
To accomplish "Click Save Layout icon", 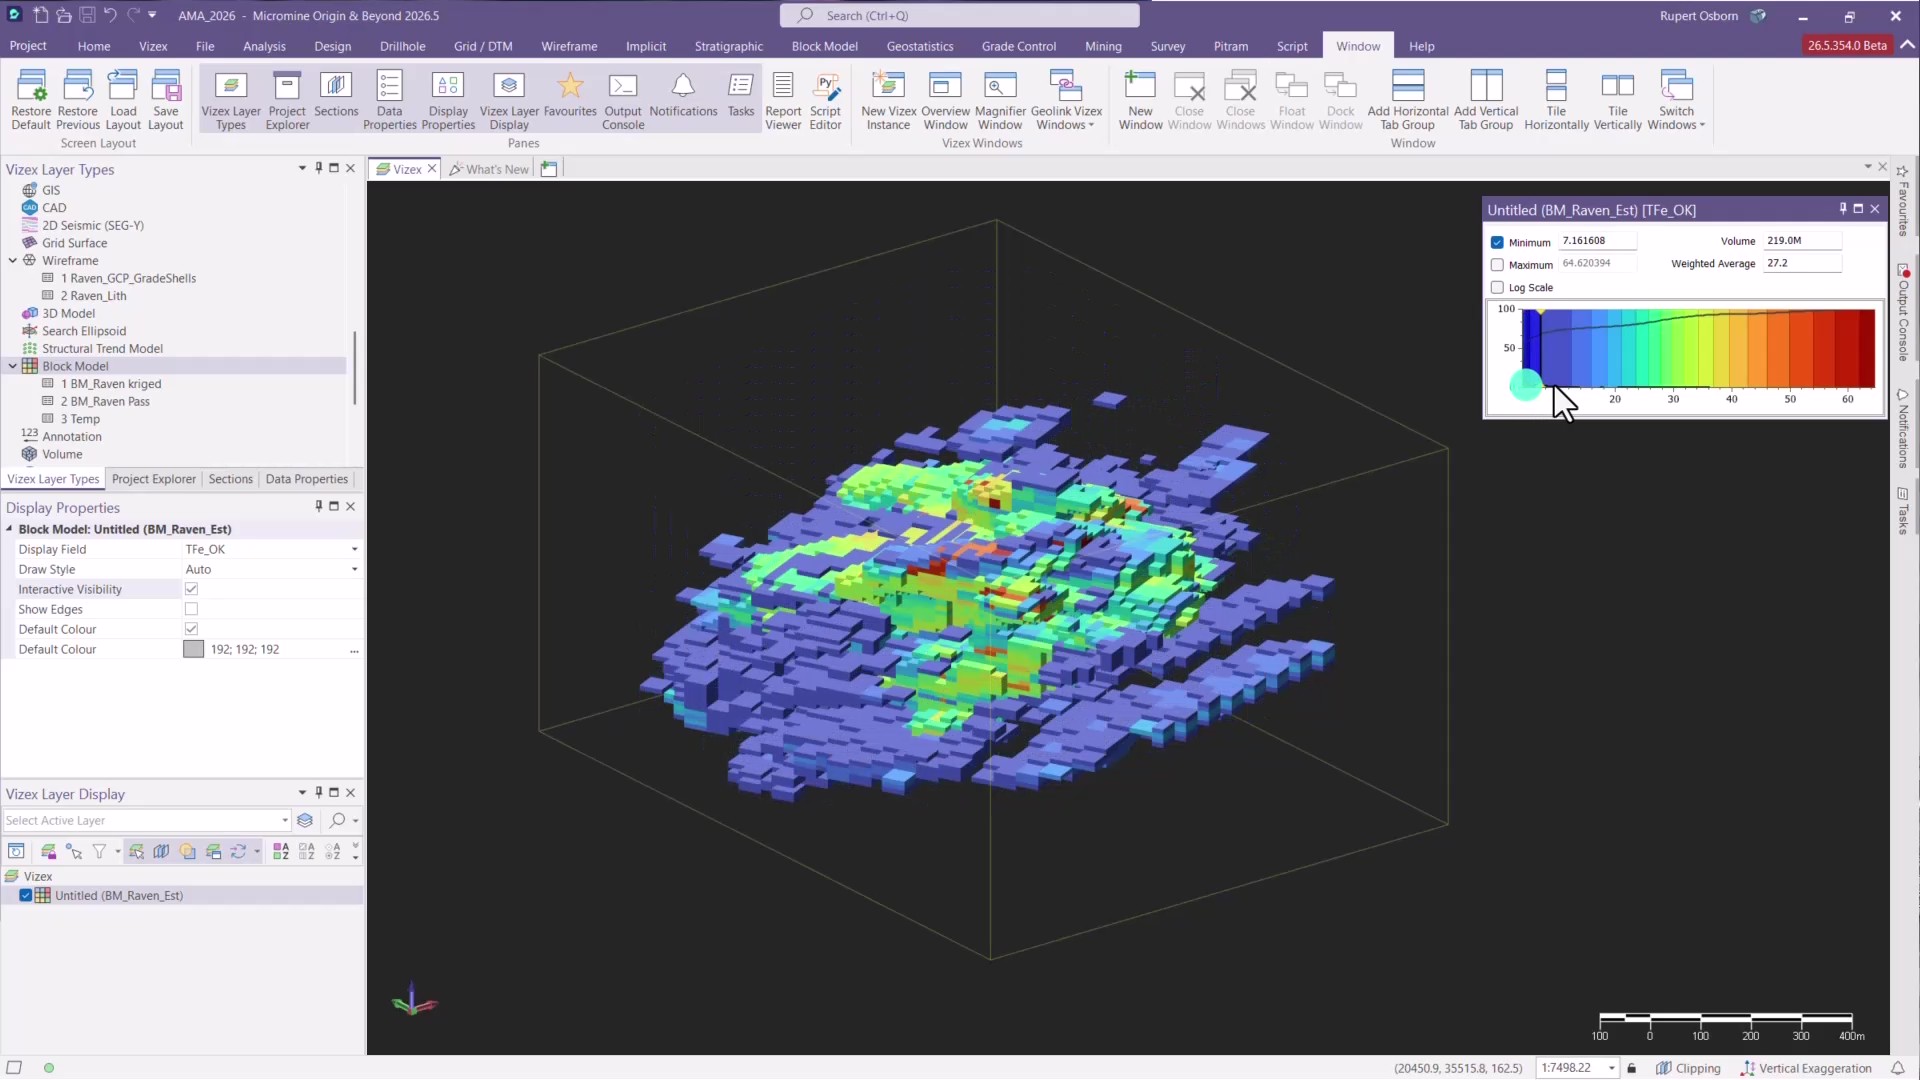I will pyautogui.click(x=166, y=99).
